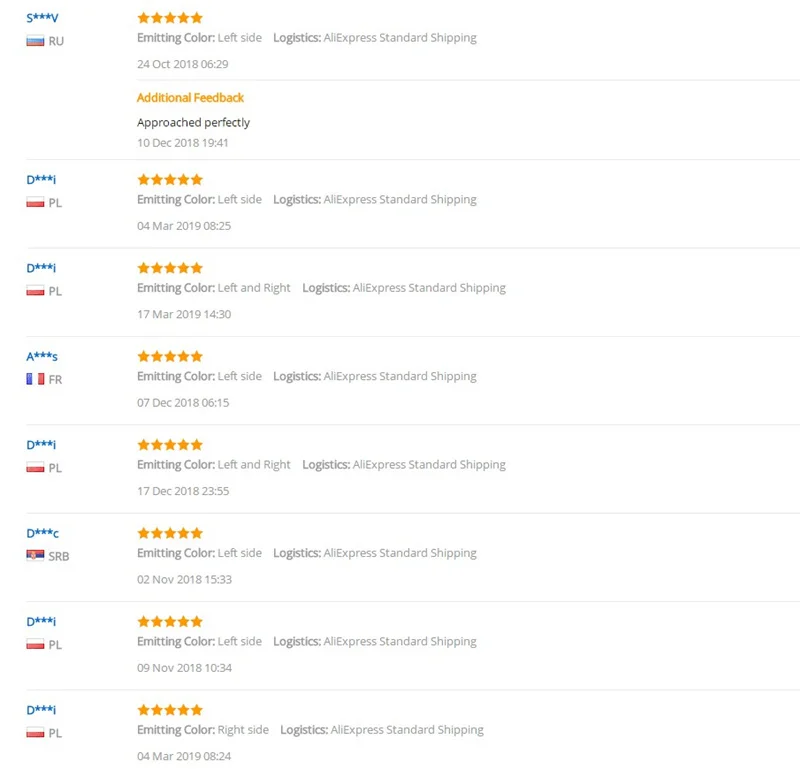Click the Polish flag under the 17 Dec 2018 review

[x=35, y=467]
